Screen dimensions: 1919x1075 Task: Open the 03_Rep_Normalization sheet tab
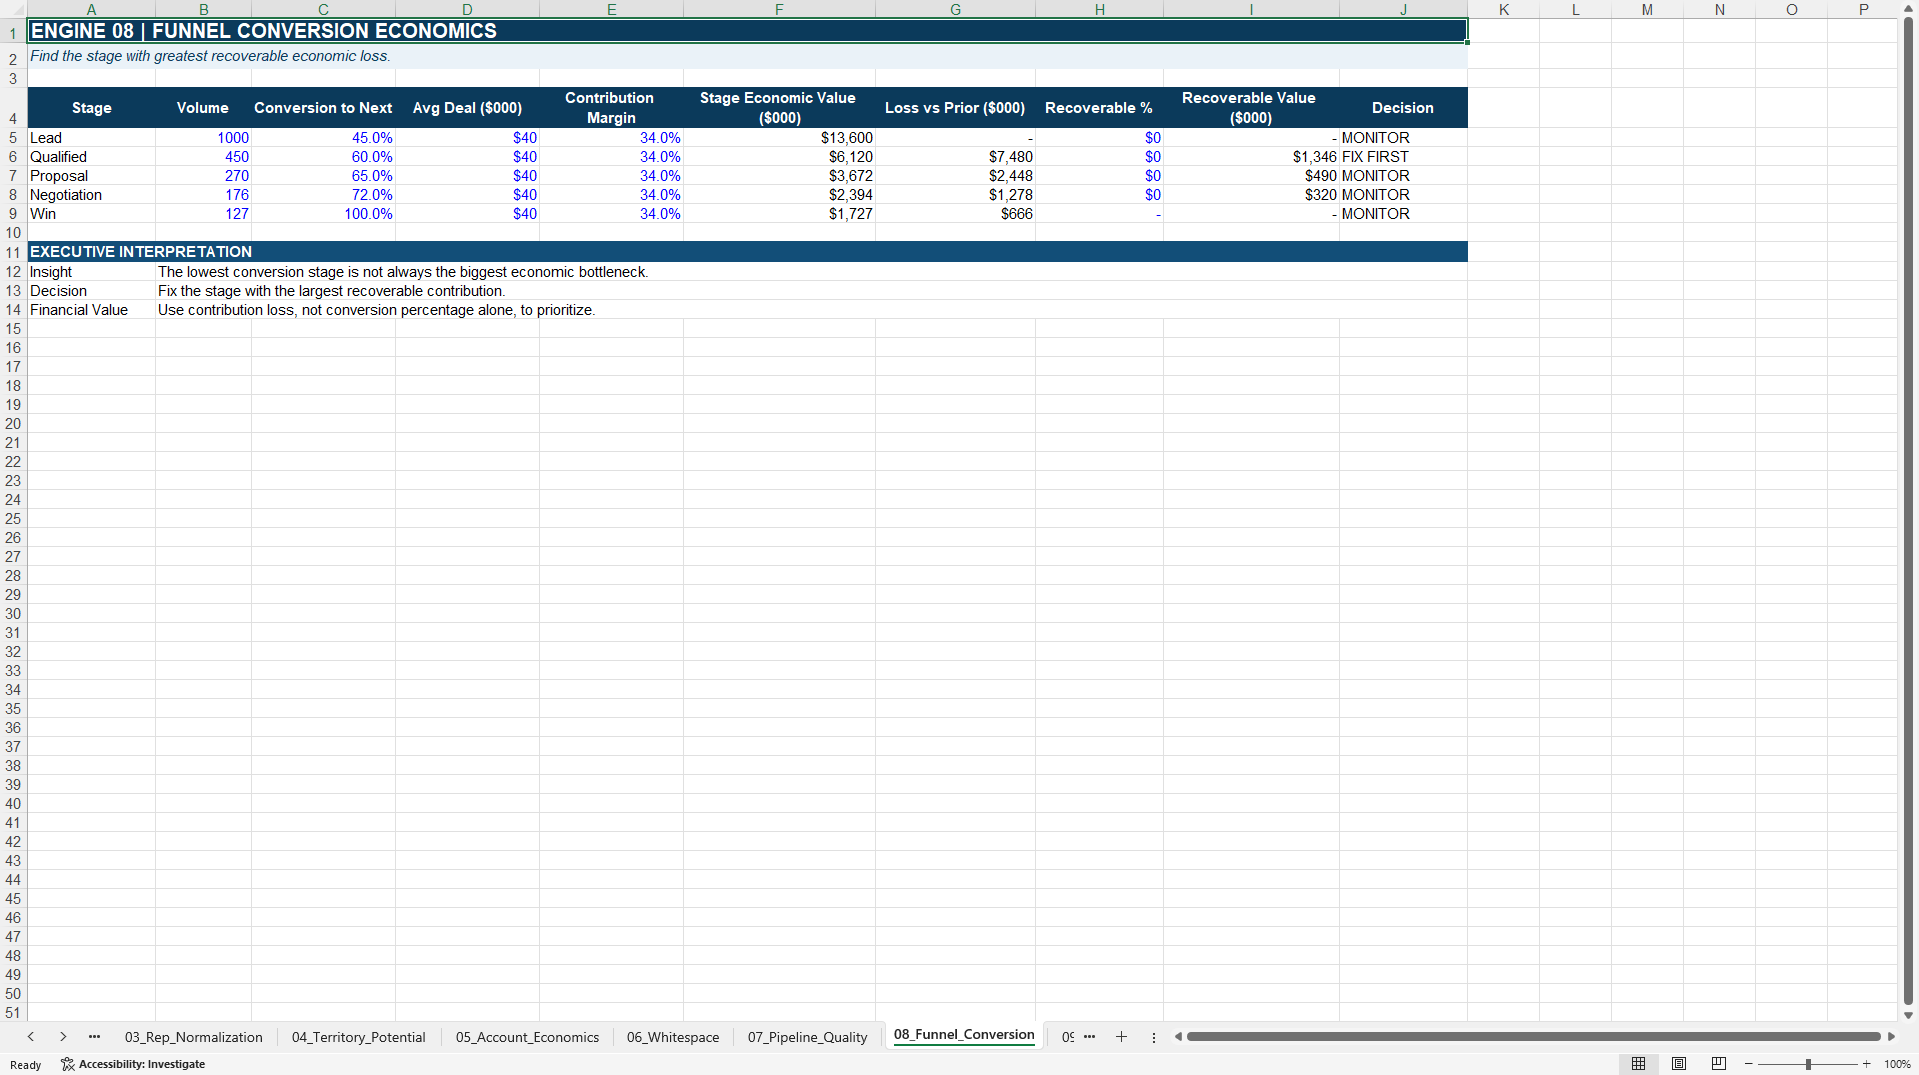[194, 1037]
